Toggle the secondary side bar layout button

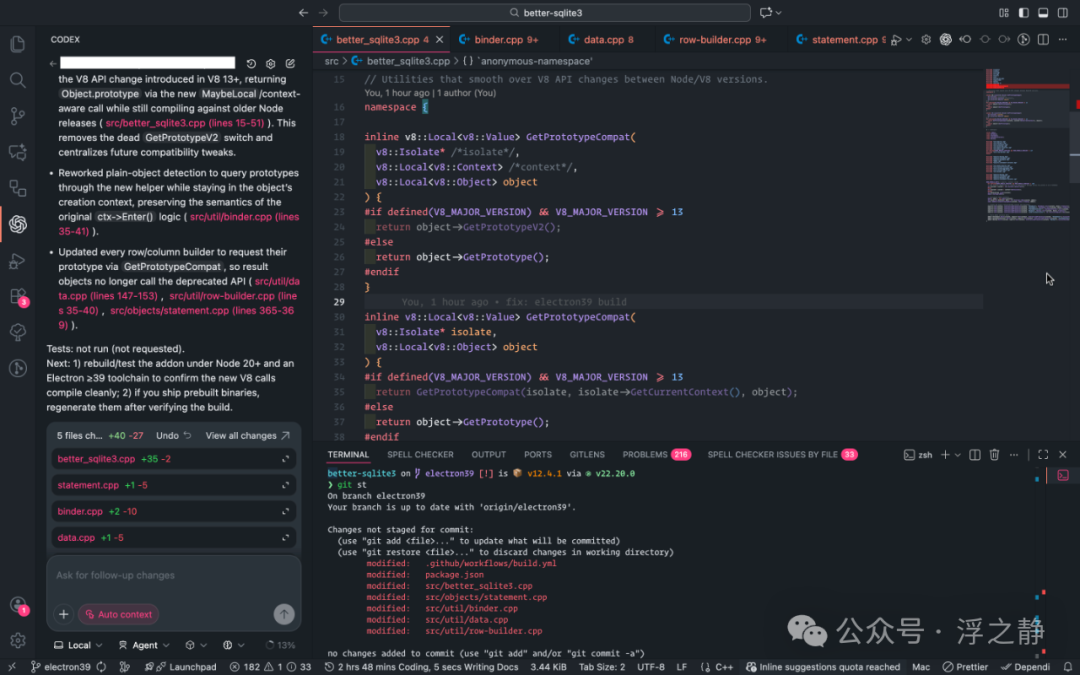click(1063, 12)
